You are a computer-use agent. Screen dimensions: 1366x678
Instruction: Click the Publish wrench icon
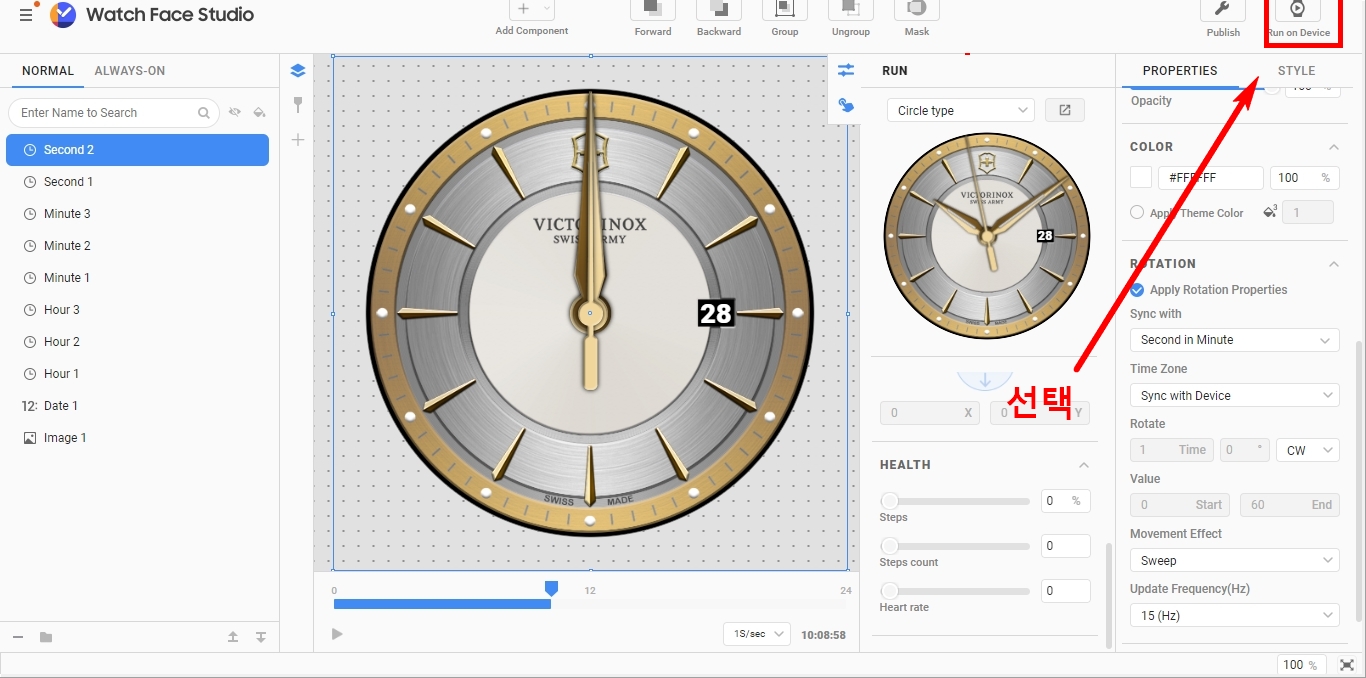(1222, 9)
